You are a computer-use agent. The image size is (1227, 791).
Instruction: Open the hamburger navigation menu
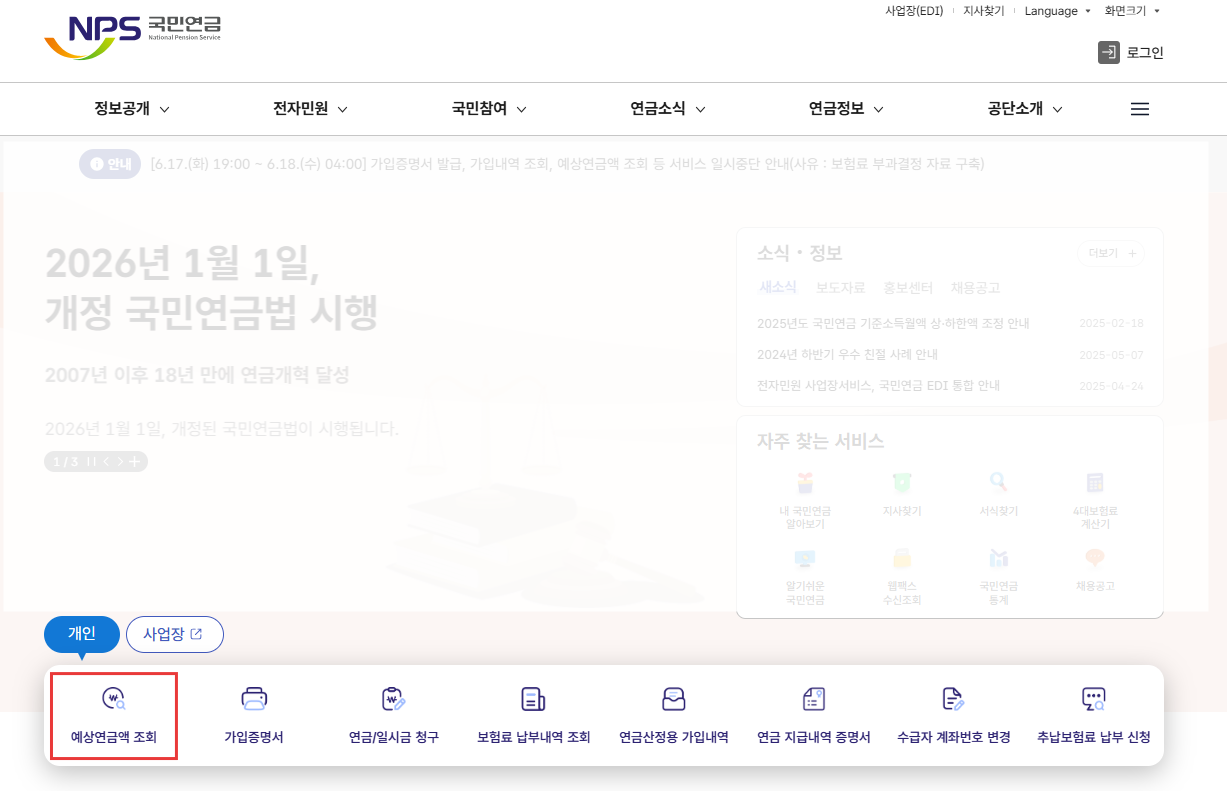1139,109
